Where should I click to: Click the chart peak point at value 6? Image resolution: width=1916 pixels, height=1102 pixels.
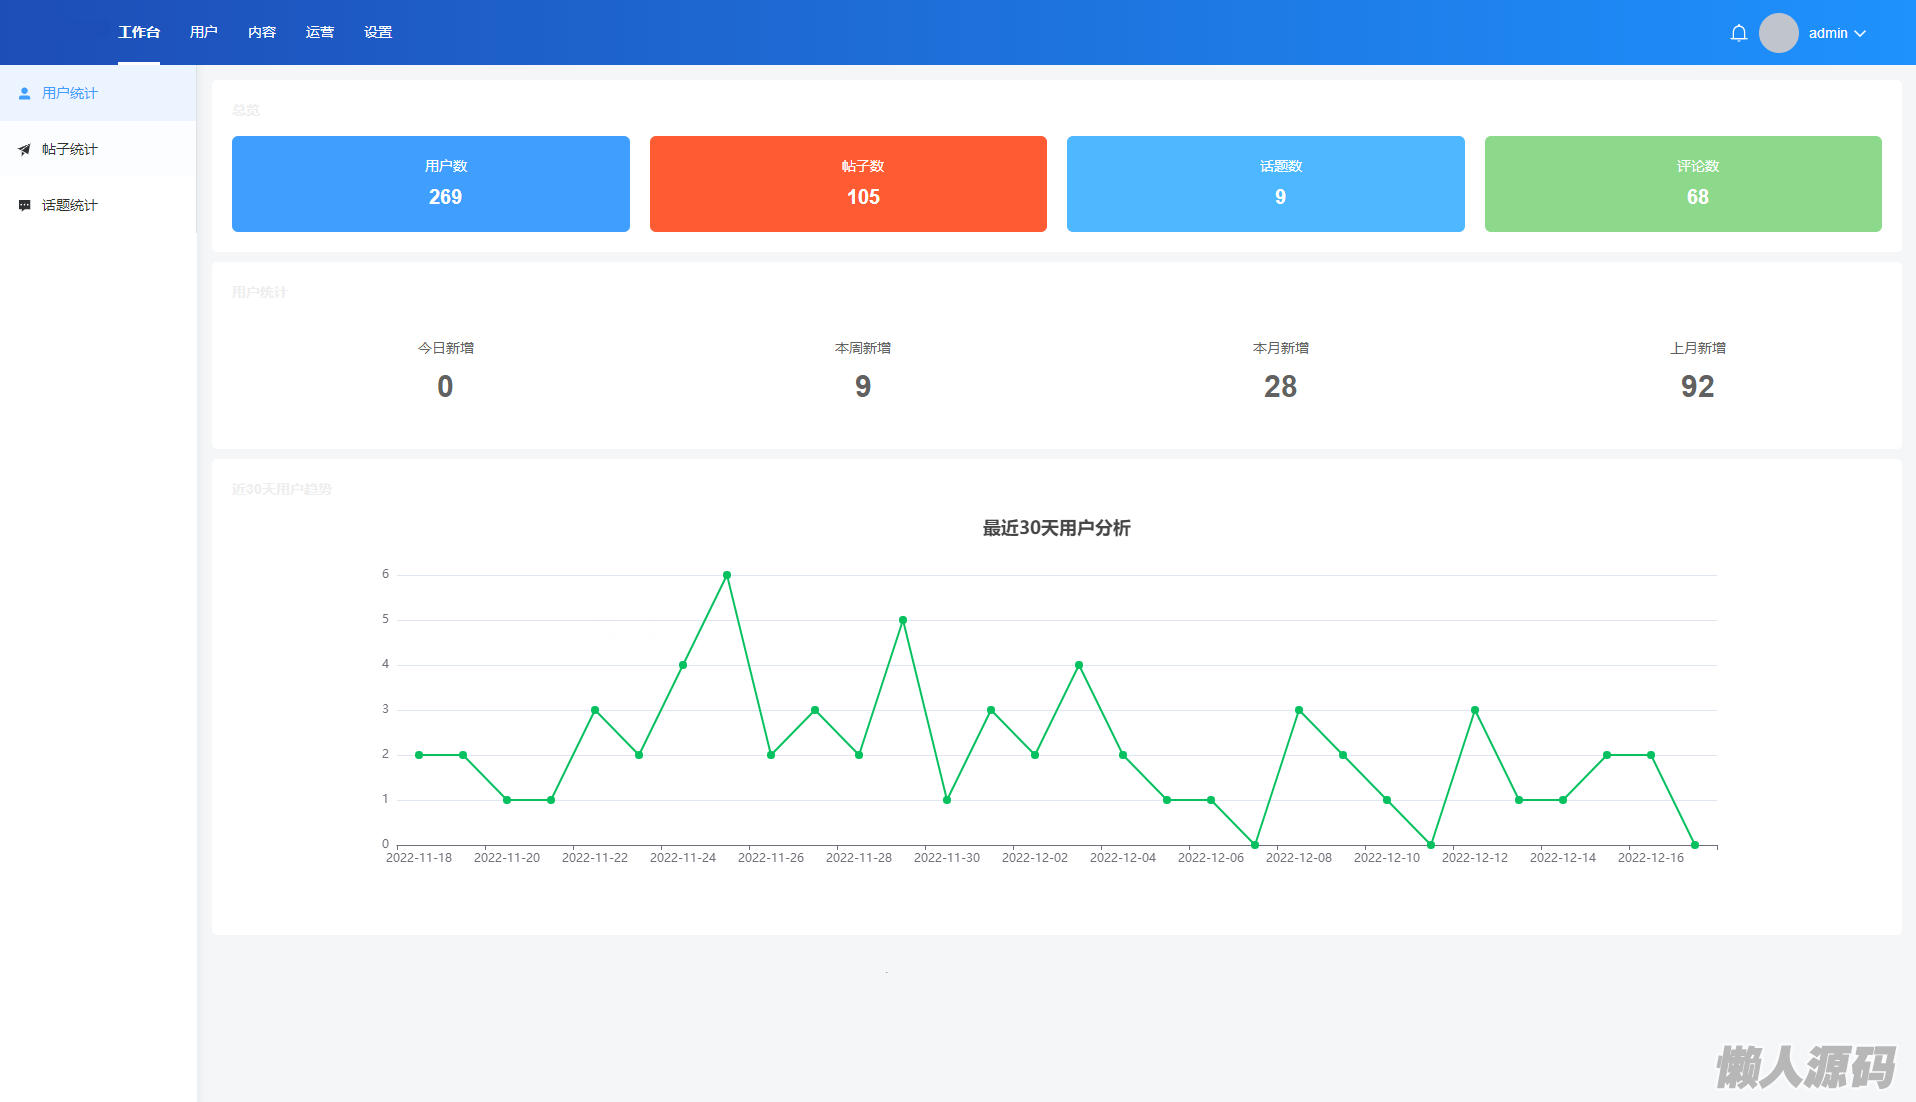point(727,575)
